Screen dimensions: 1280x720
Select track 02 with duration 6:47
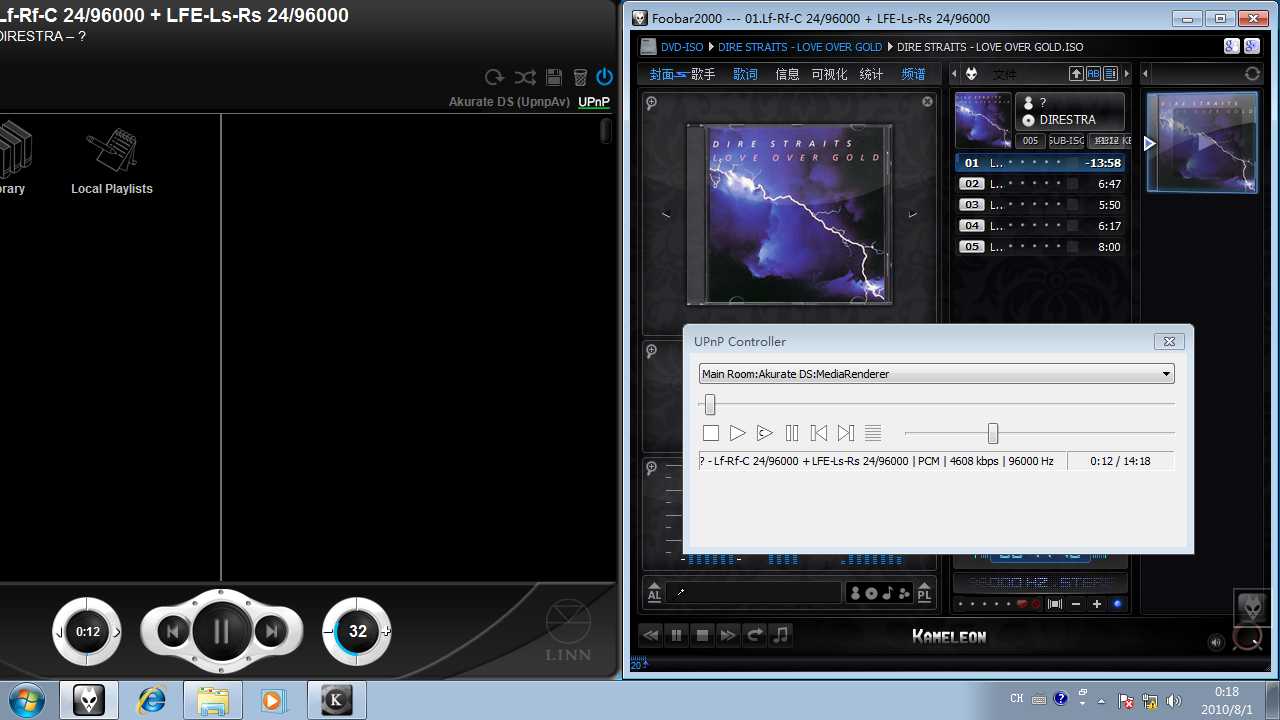pos(1040,184)
